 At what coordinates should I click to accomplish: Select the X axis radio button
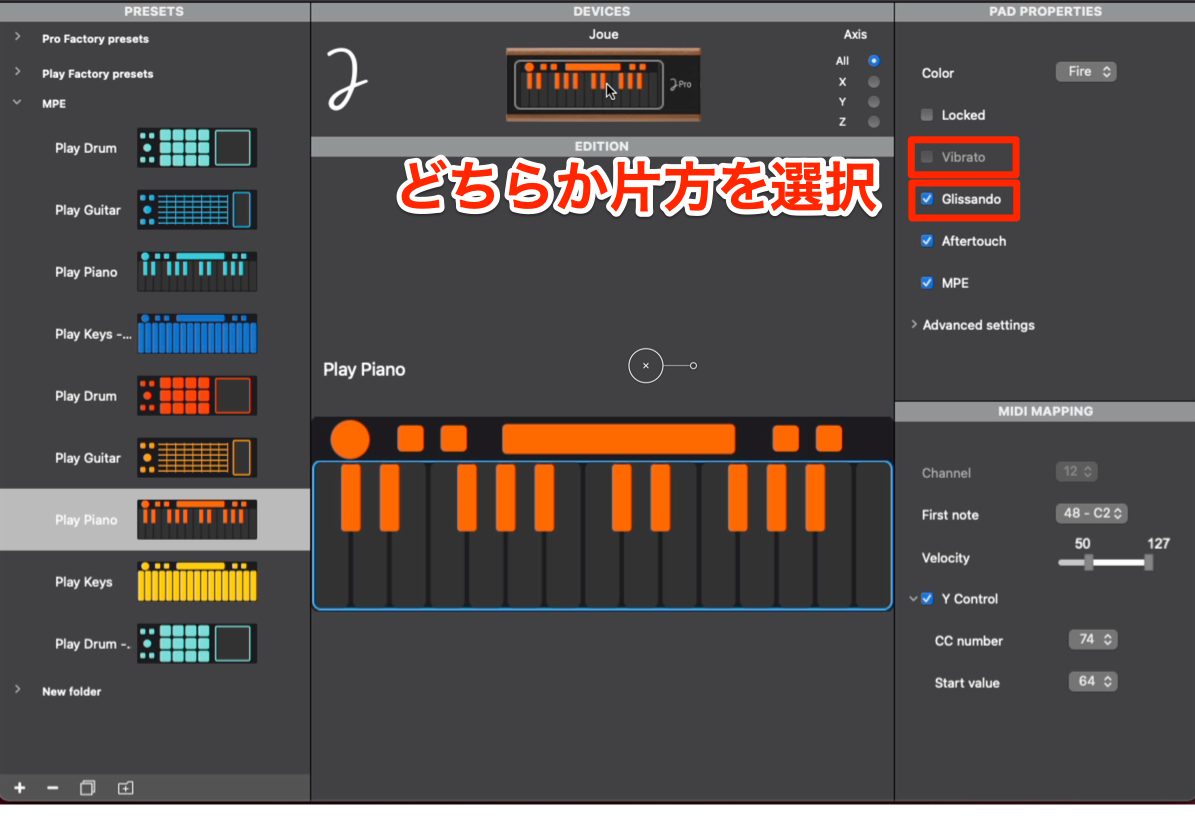tap(873, 82)
